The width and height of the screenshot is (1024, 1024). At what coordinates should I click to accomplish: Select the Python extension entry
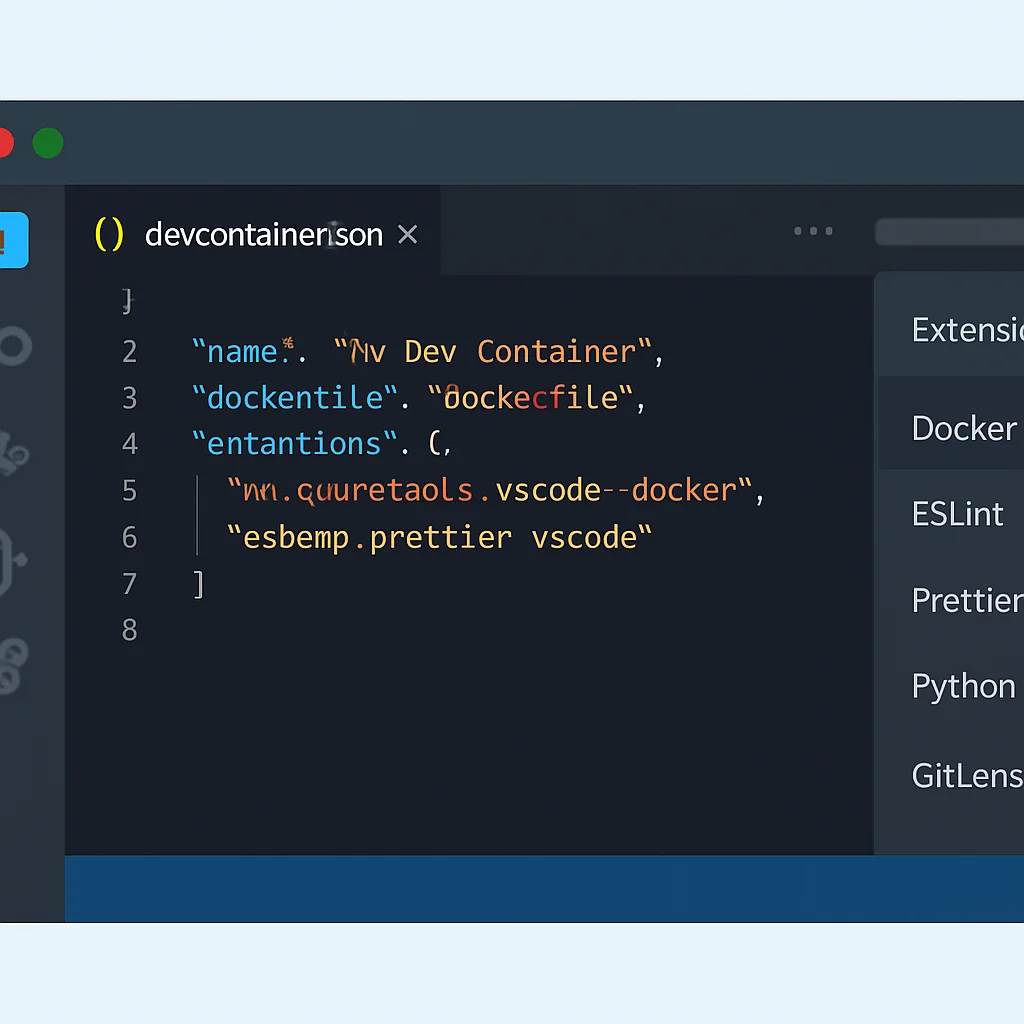(x=964, y=687)
